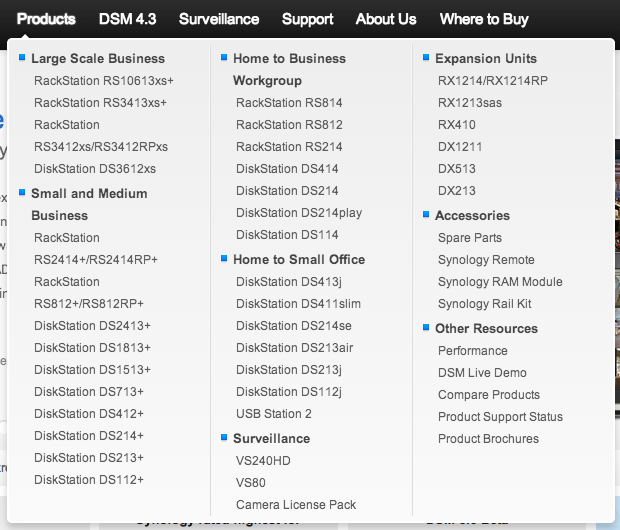The width and height of the screenshot is (620, 530).
Task: Open VS80 product link
Action: tap(251, 483)
